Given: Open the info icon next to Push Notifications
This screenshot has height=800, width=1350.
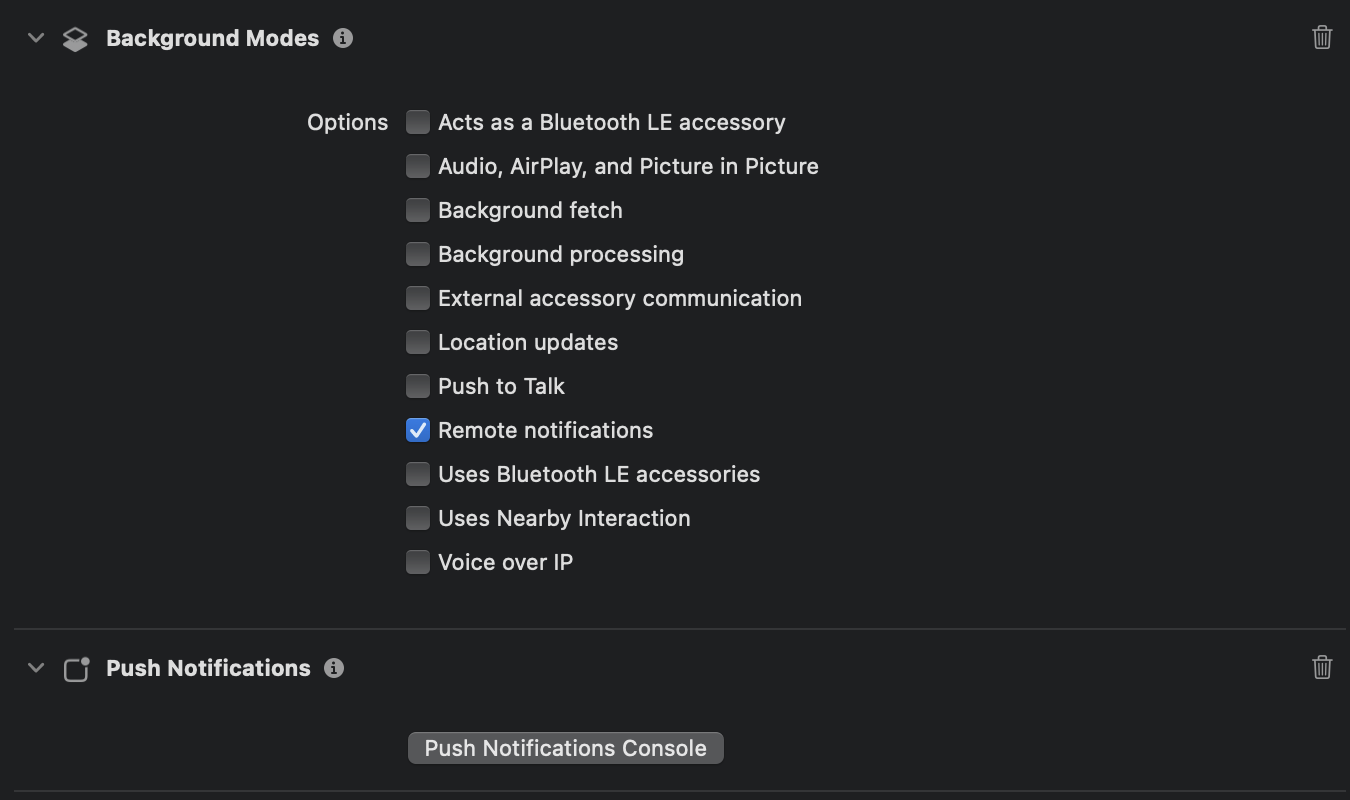Looking at the screenshot, I should click(x=334, y=668).
